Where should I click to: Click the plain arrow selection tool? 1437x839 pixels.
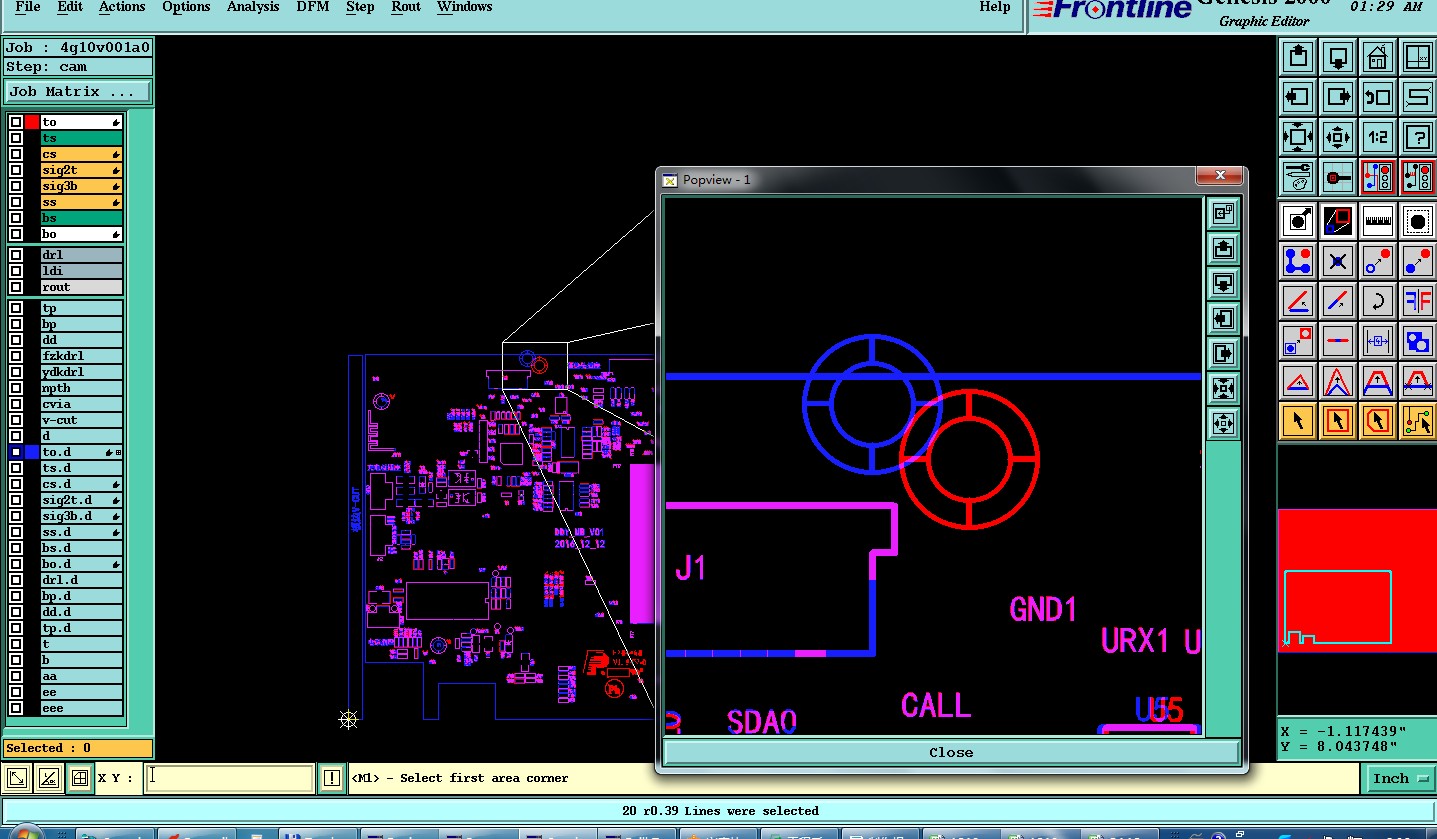point(1298,421)
